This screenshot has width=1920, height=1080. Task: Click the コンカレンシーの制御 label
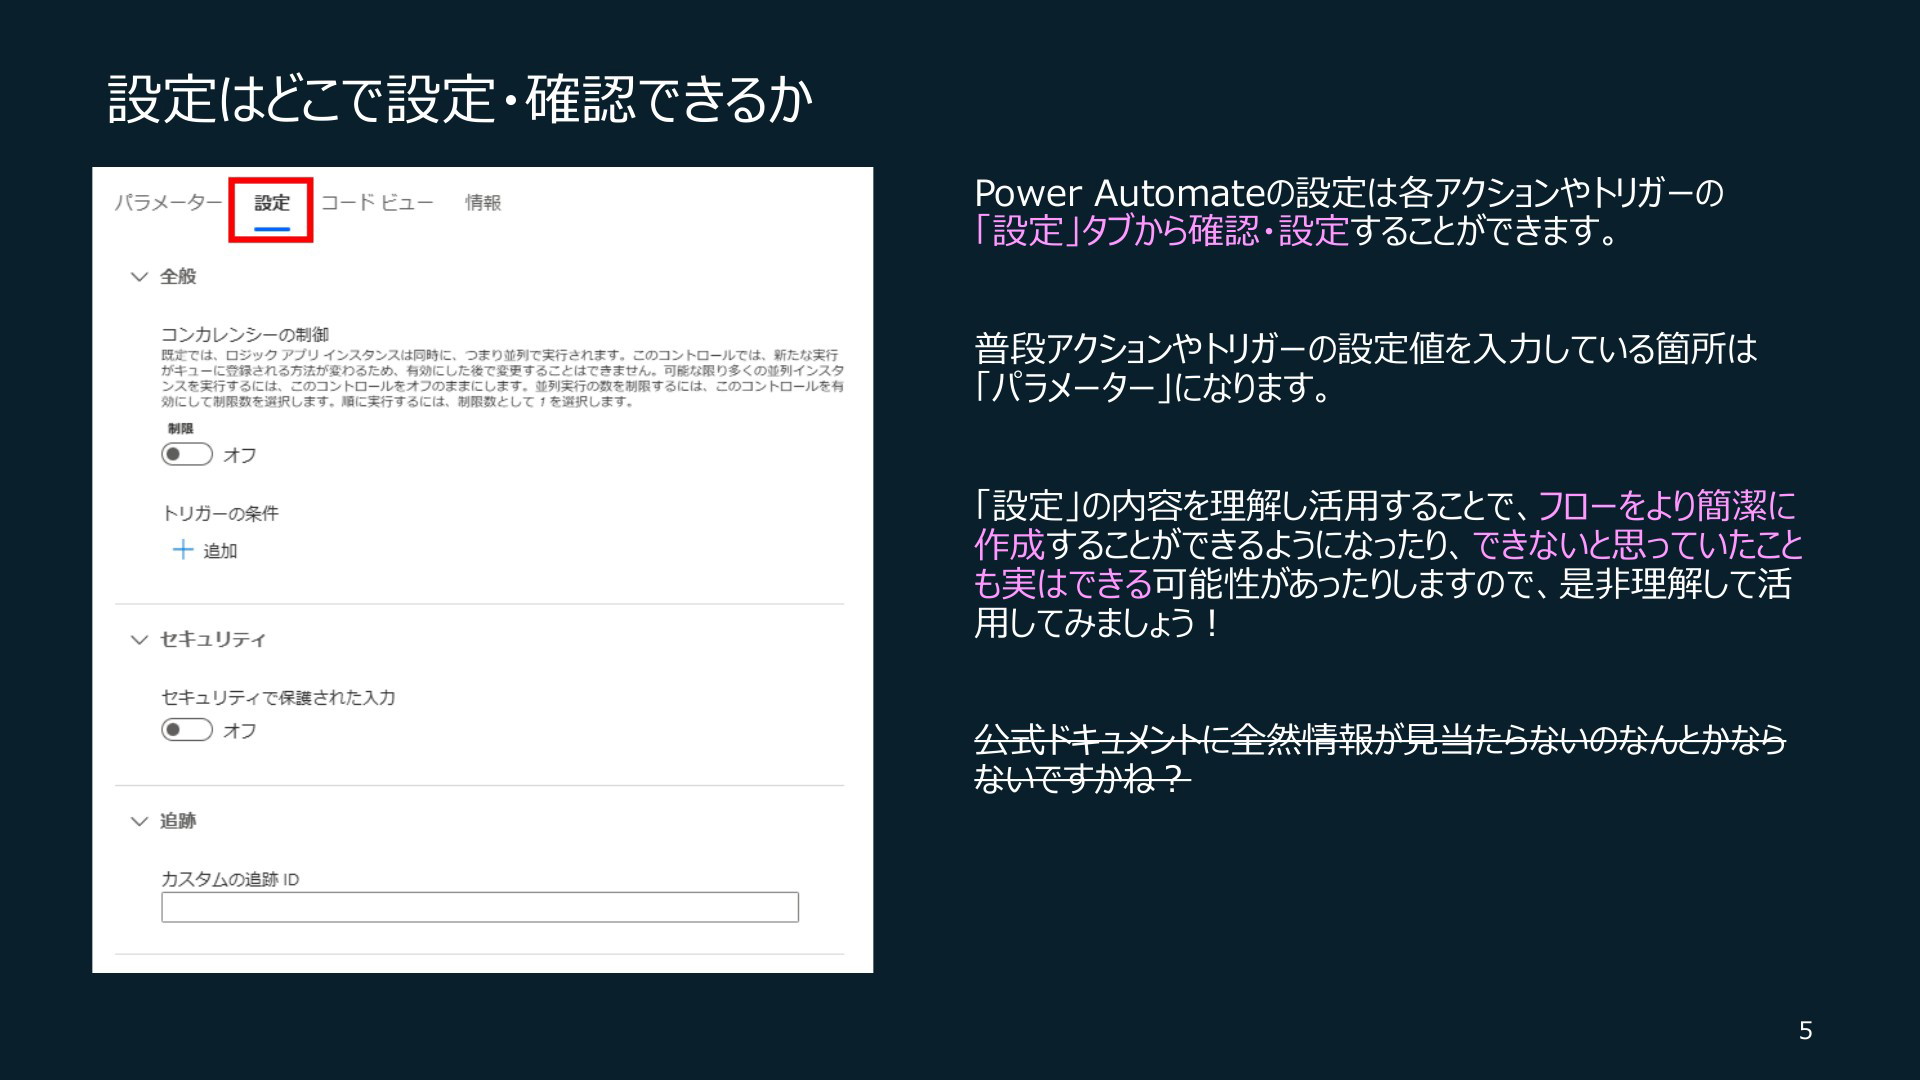(x=245, y=335)
